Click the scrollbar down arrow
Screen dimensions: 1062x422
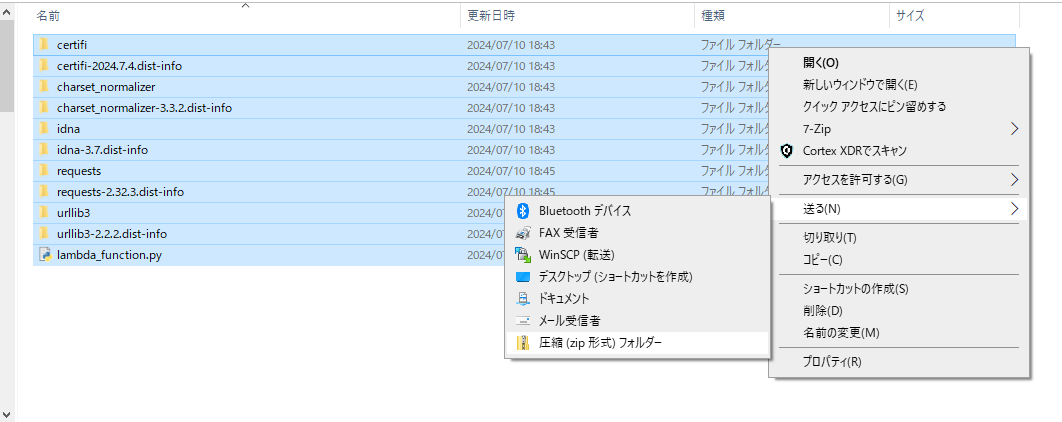pos(7,414)
